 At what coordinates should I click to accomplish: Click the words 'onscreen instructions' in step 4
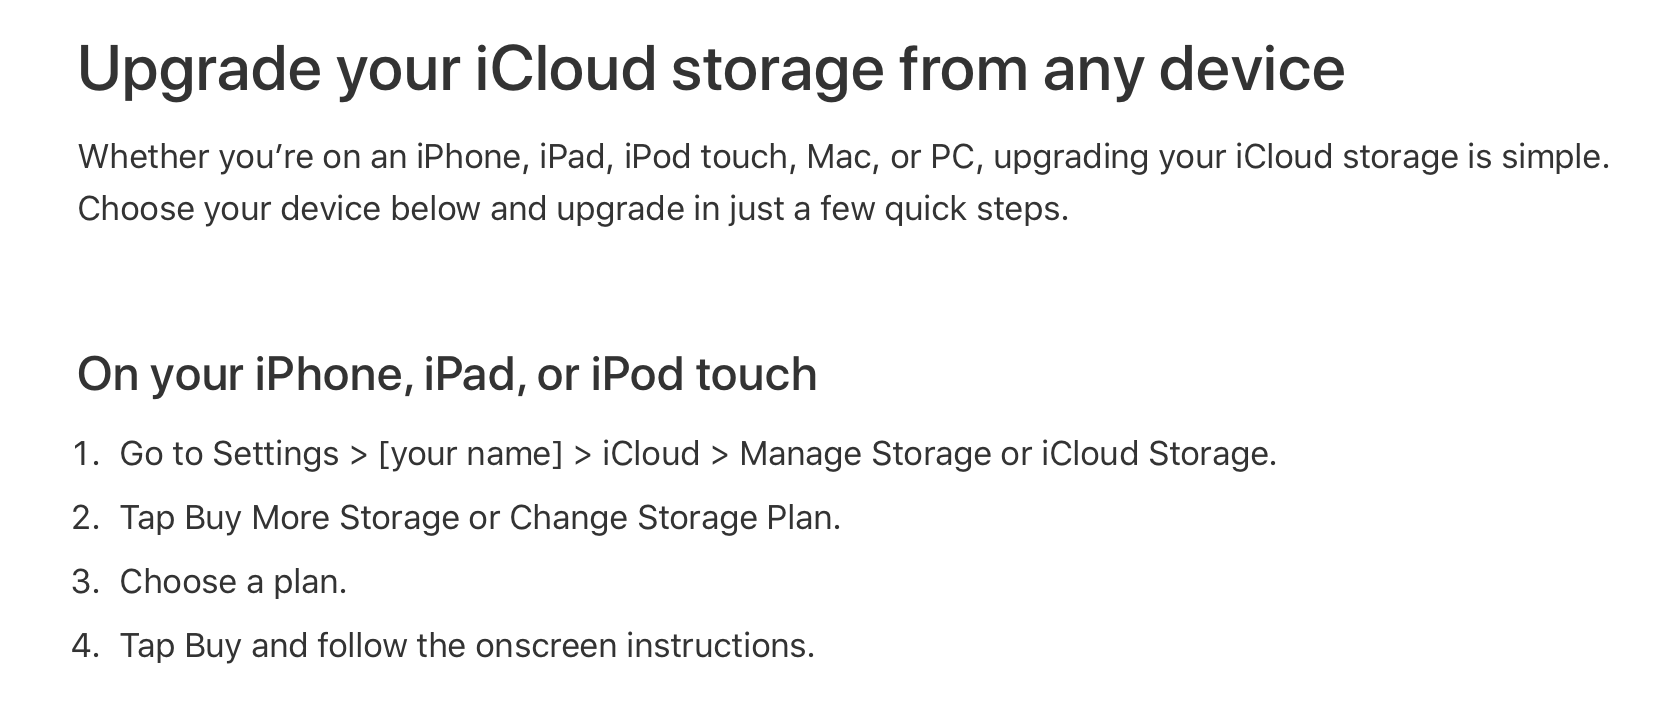(644, 646)
